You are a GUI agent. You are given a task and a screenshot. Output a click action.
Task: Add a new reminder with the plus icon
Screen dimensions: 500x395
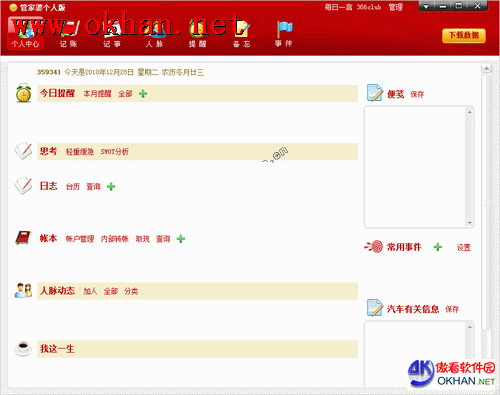coord(143,94)
